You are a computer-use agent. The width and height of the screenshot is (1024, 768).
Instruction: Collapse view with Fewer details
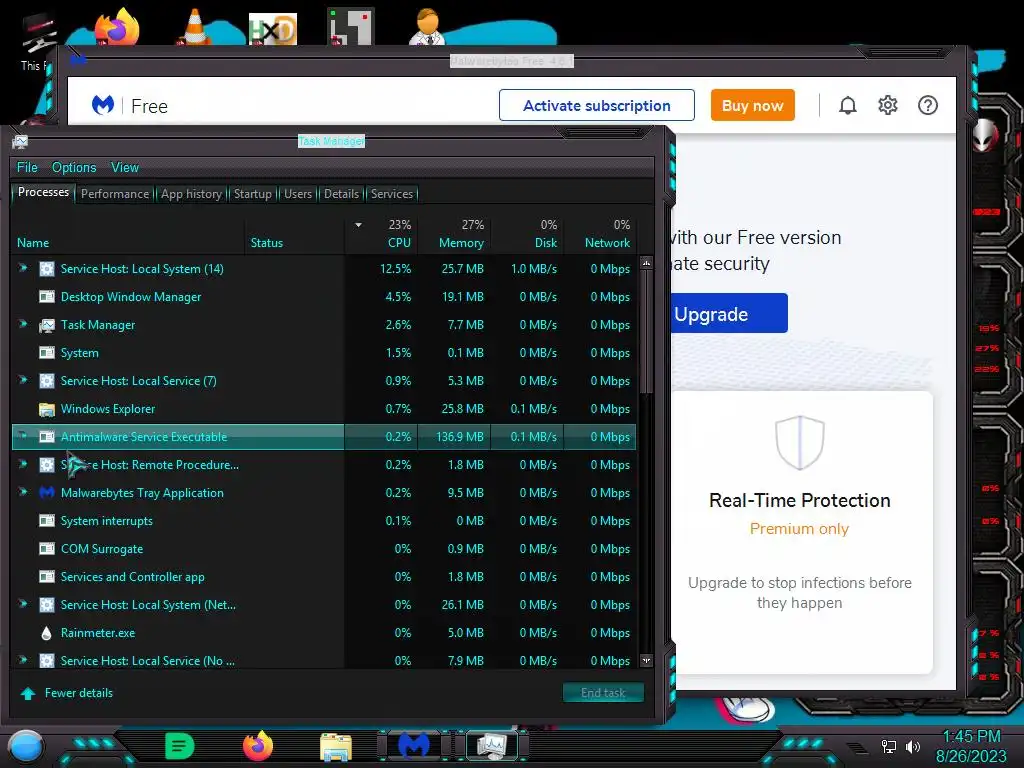(67, 693)
